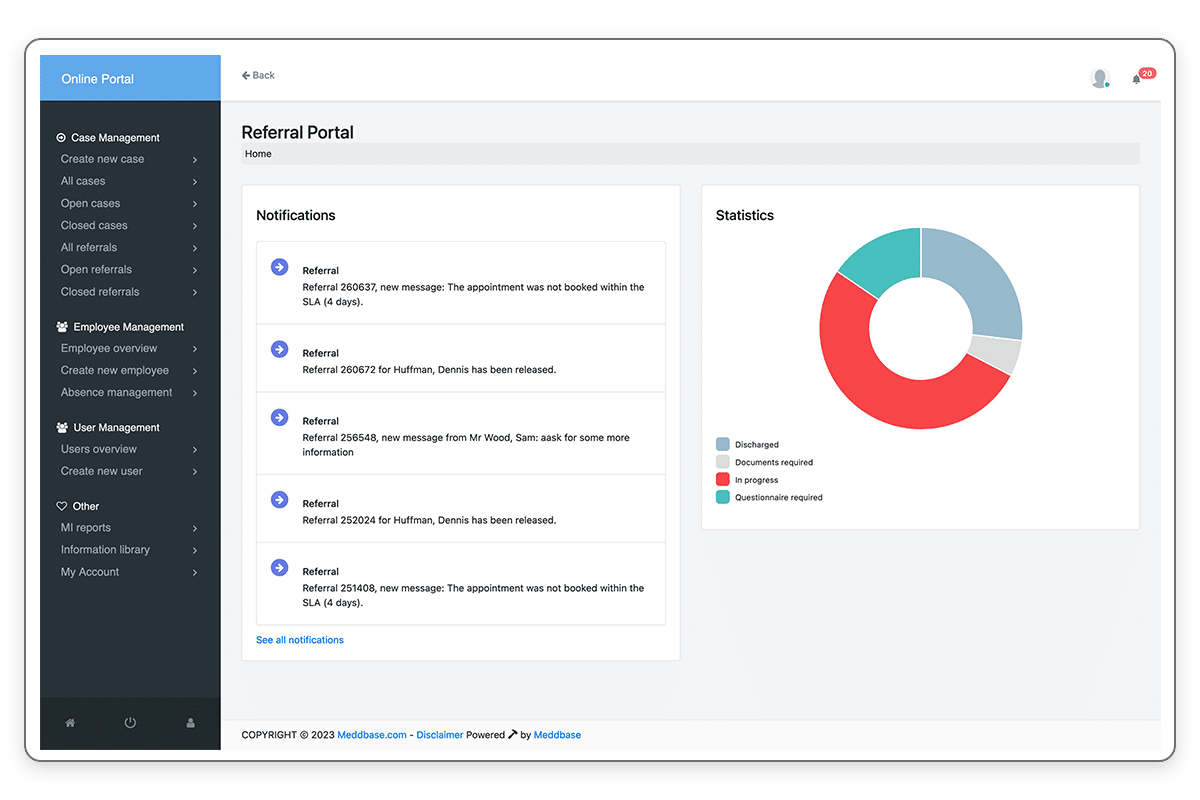Open arrow icon for Referral 256548 notification
This screenshot has height=800, width=1200.
click(x=280, y=417)
